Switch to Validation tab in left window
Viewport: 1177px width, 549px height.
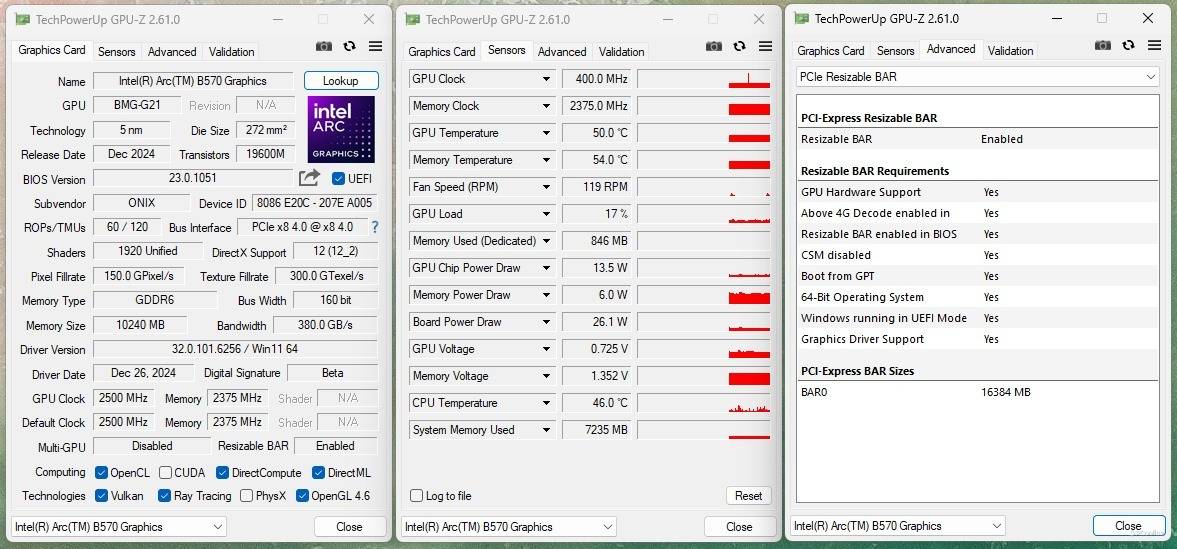tap(232, 52)
